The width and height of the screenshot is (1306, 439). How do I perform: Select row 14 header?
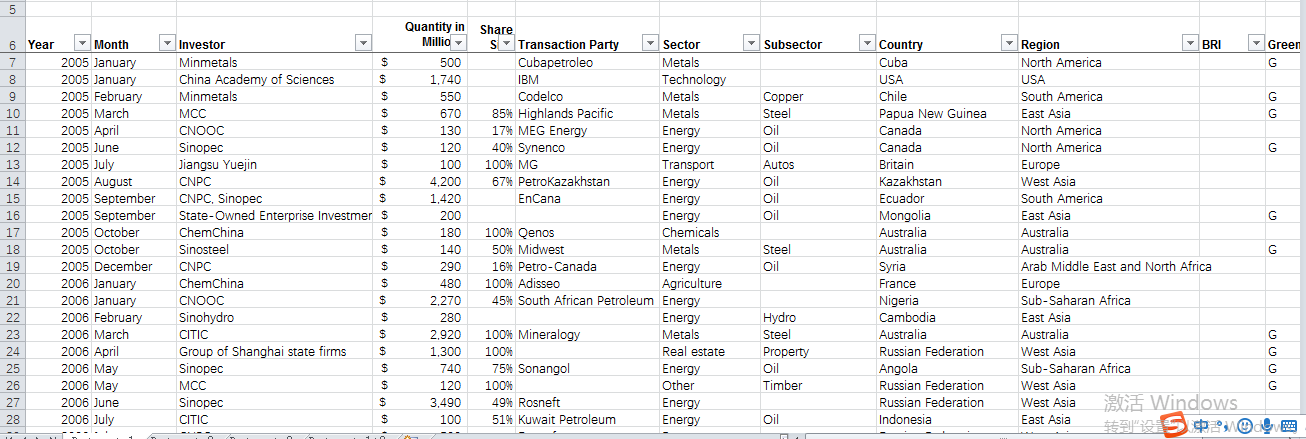(x=12, y=182)
